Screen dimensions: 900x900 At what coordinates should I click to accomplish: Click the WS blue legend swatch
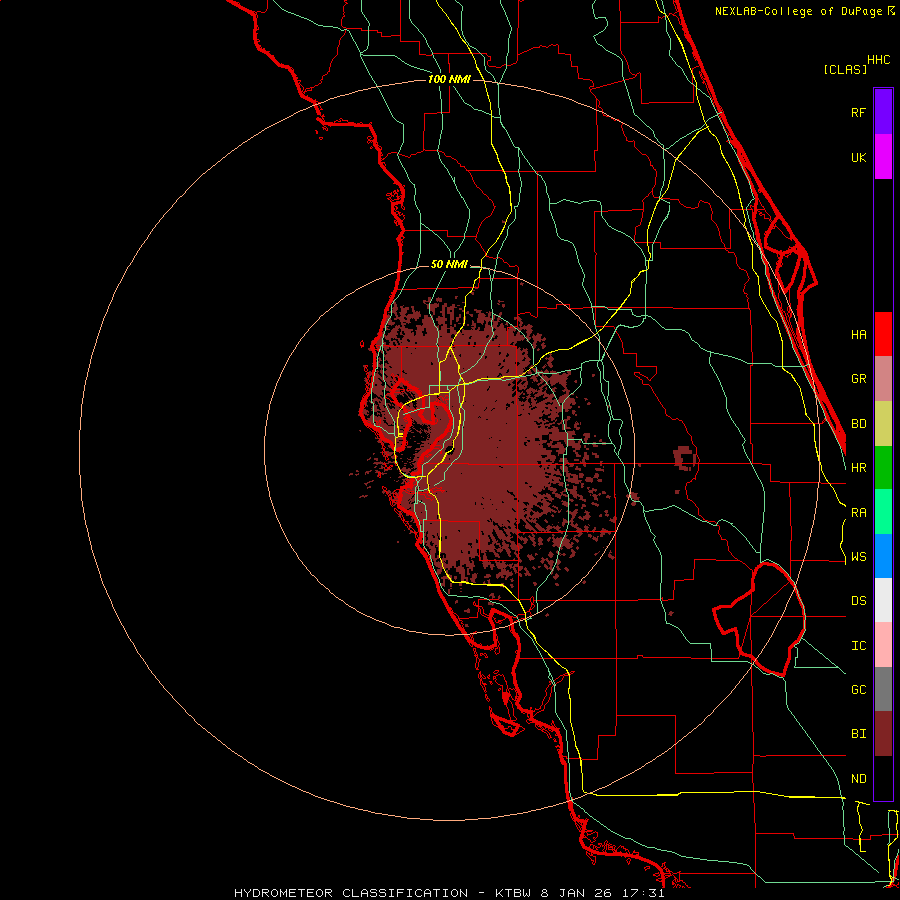883,556
